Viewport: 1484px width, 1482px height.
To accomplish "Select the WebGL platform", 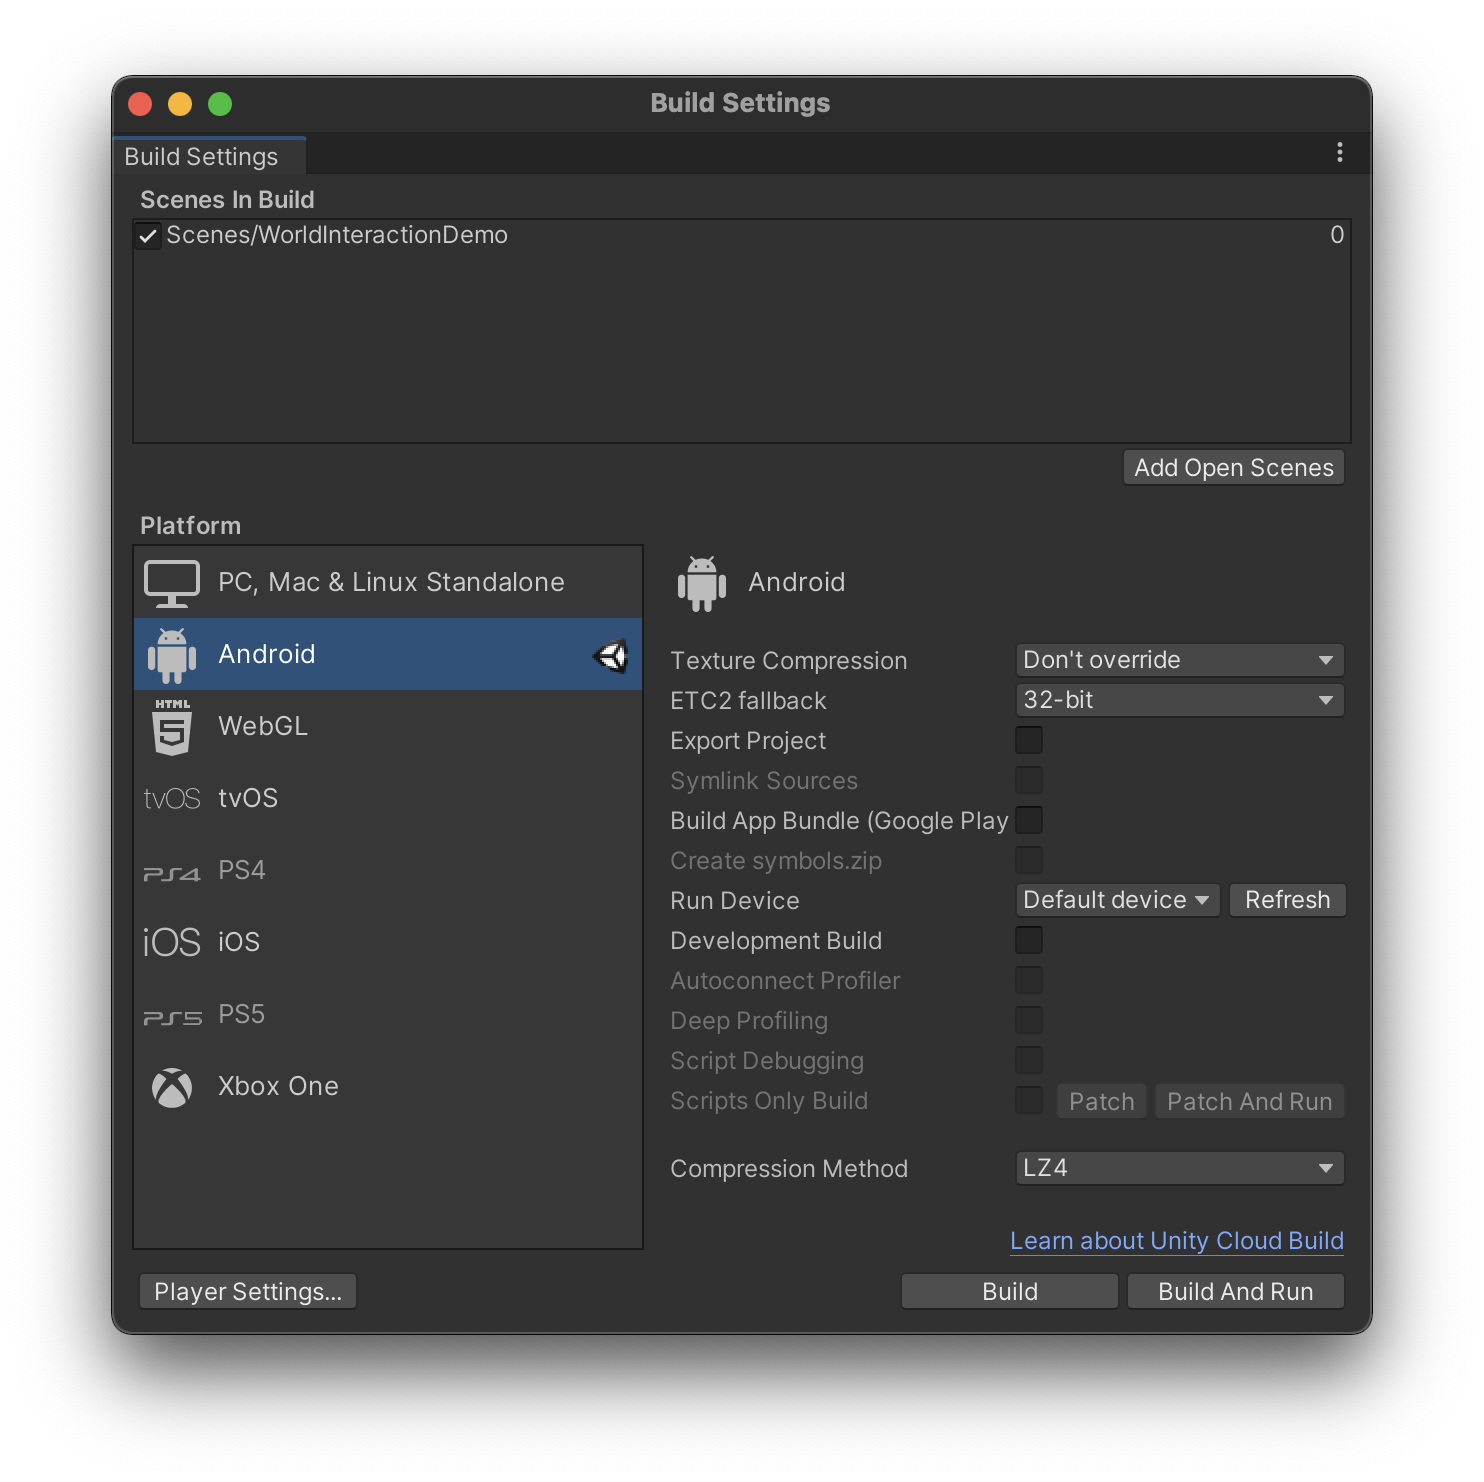I will (388, 726).
